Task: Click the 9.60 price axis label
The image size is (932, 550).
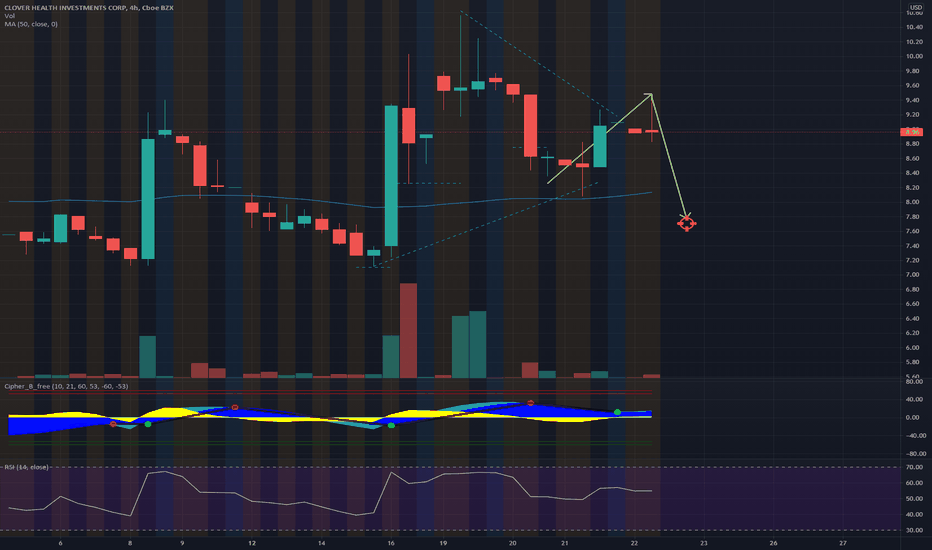Action: pos(914,86)
